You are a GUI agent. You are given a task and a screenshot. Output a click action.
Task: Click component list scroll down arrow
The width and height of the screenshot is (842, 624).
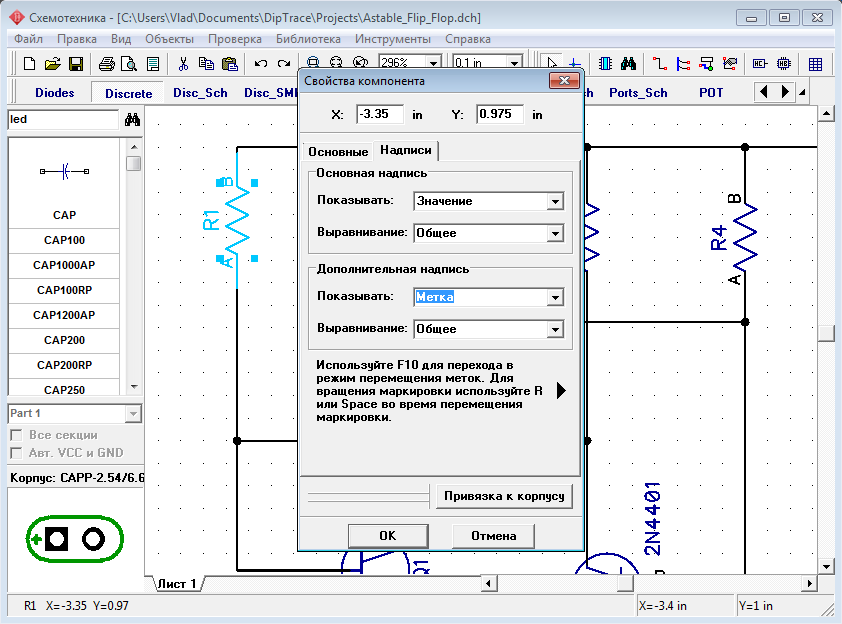[134, 387]
